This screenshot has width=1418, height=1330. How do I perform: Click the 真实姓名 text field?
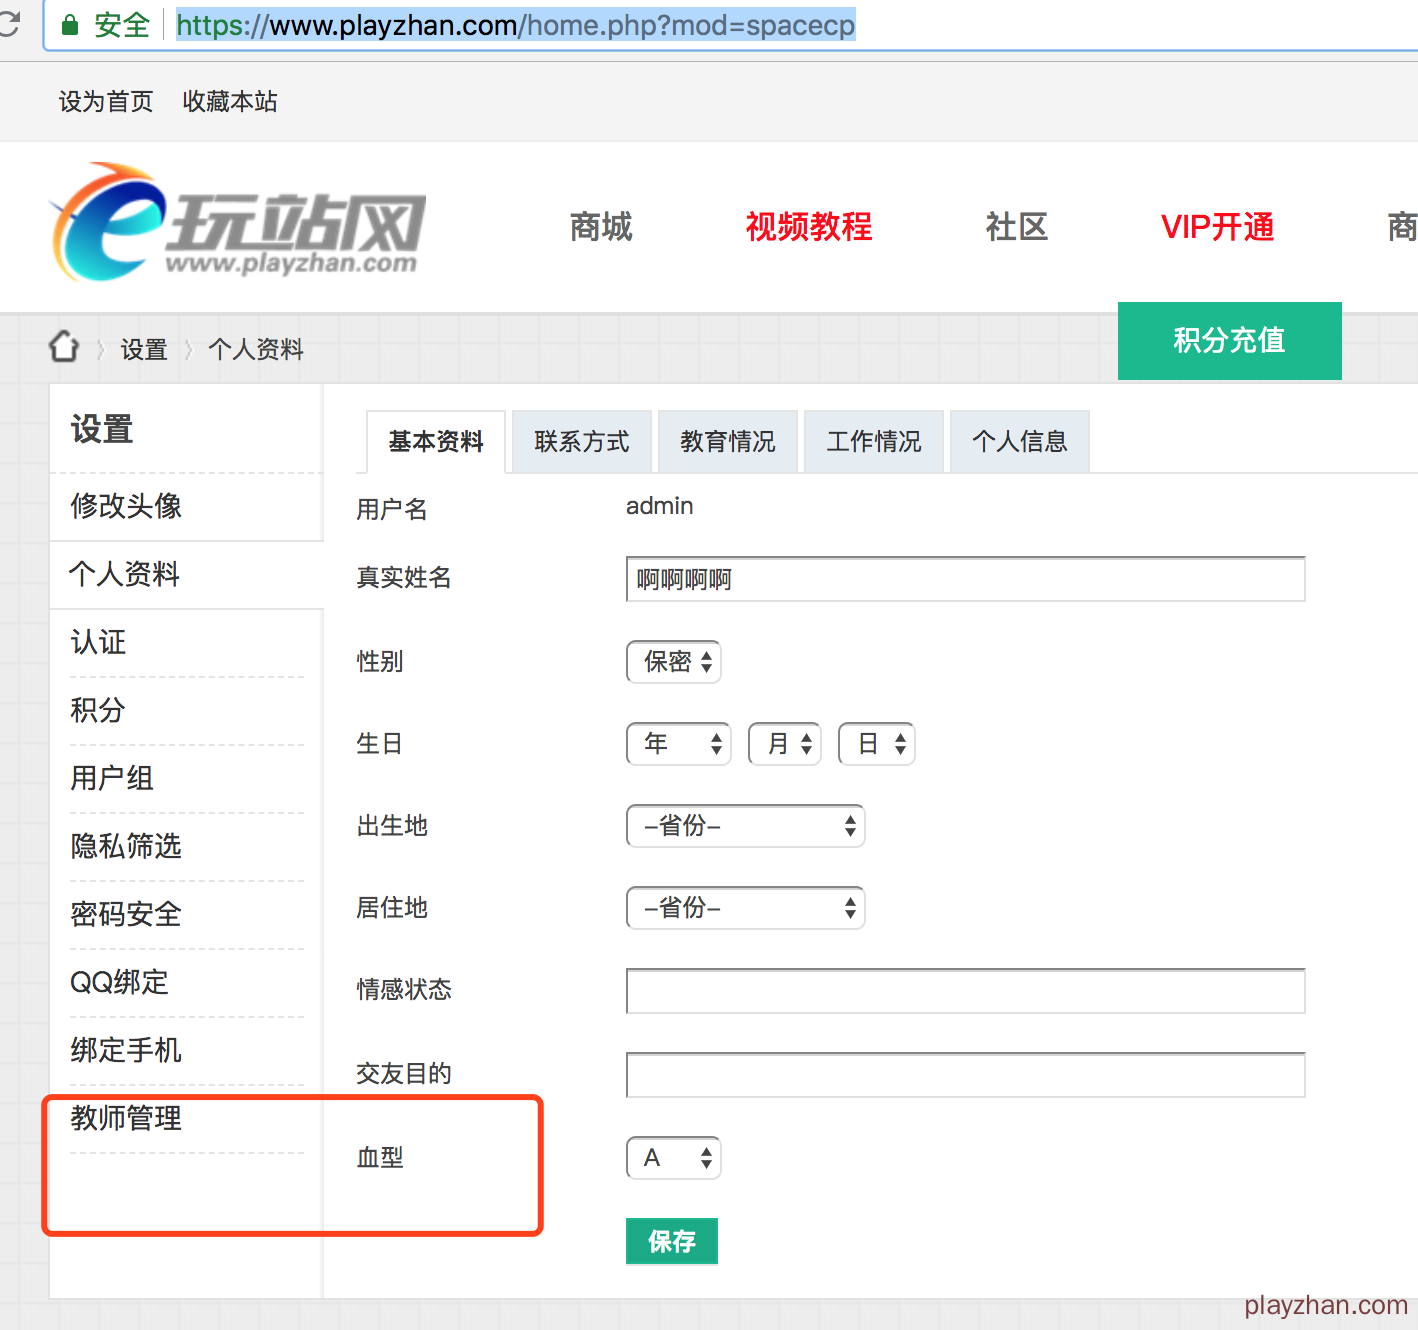pyautogui.click(x=965, y=580)
